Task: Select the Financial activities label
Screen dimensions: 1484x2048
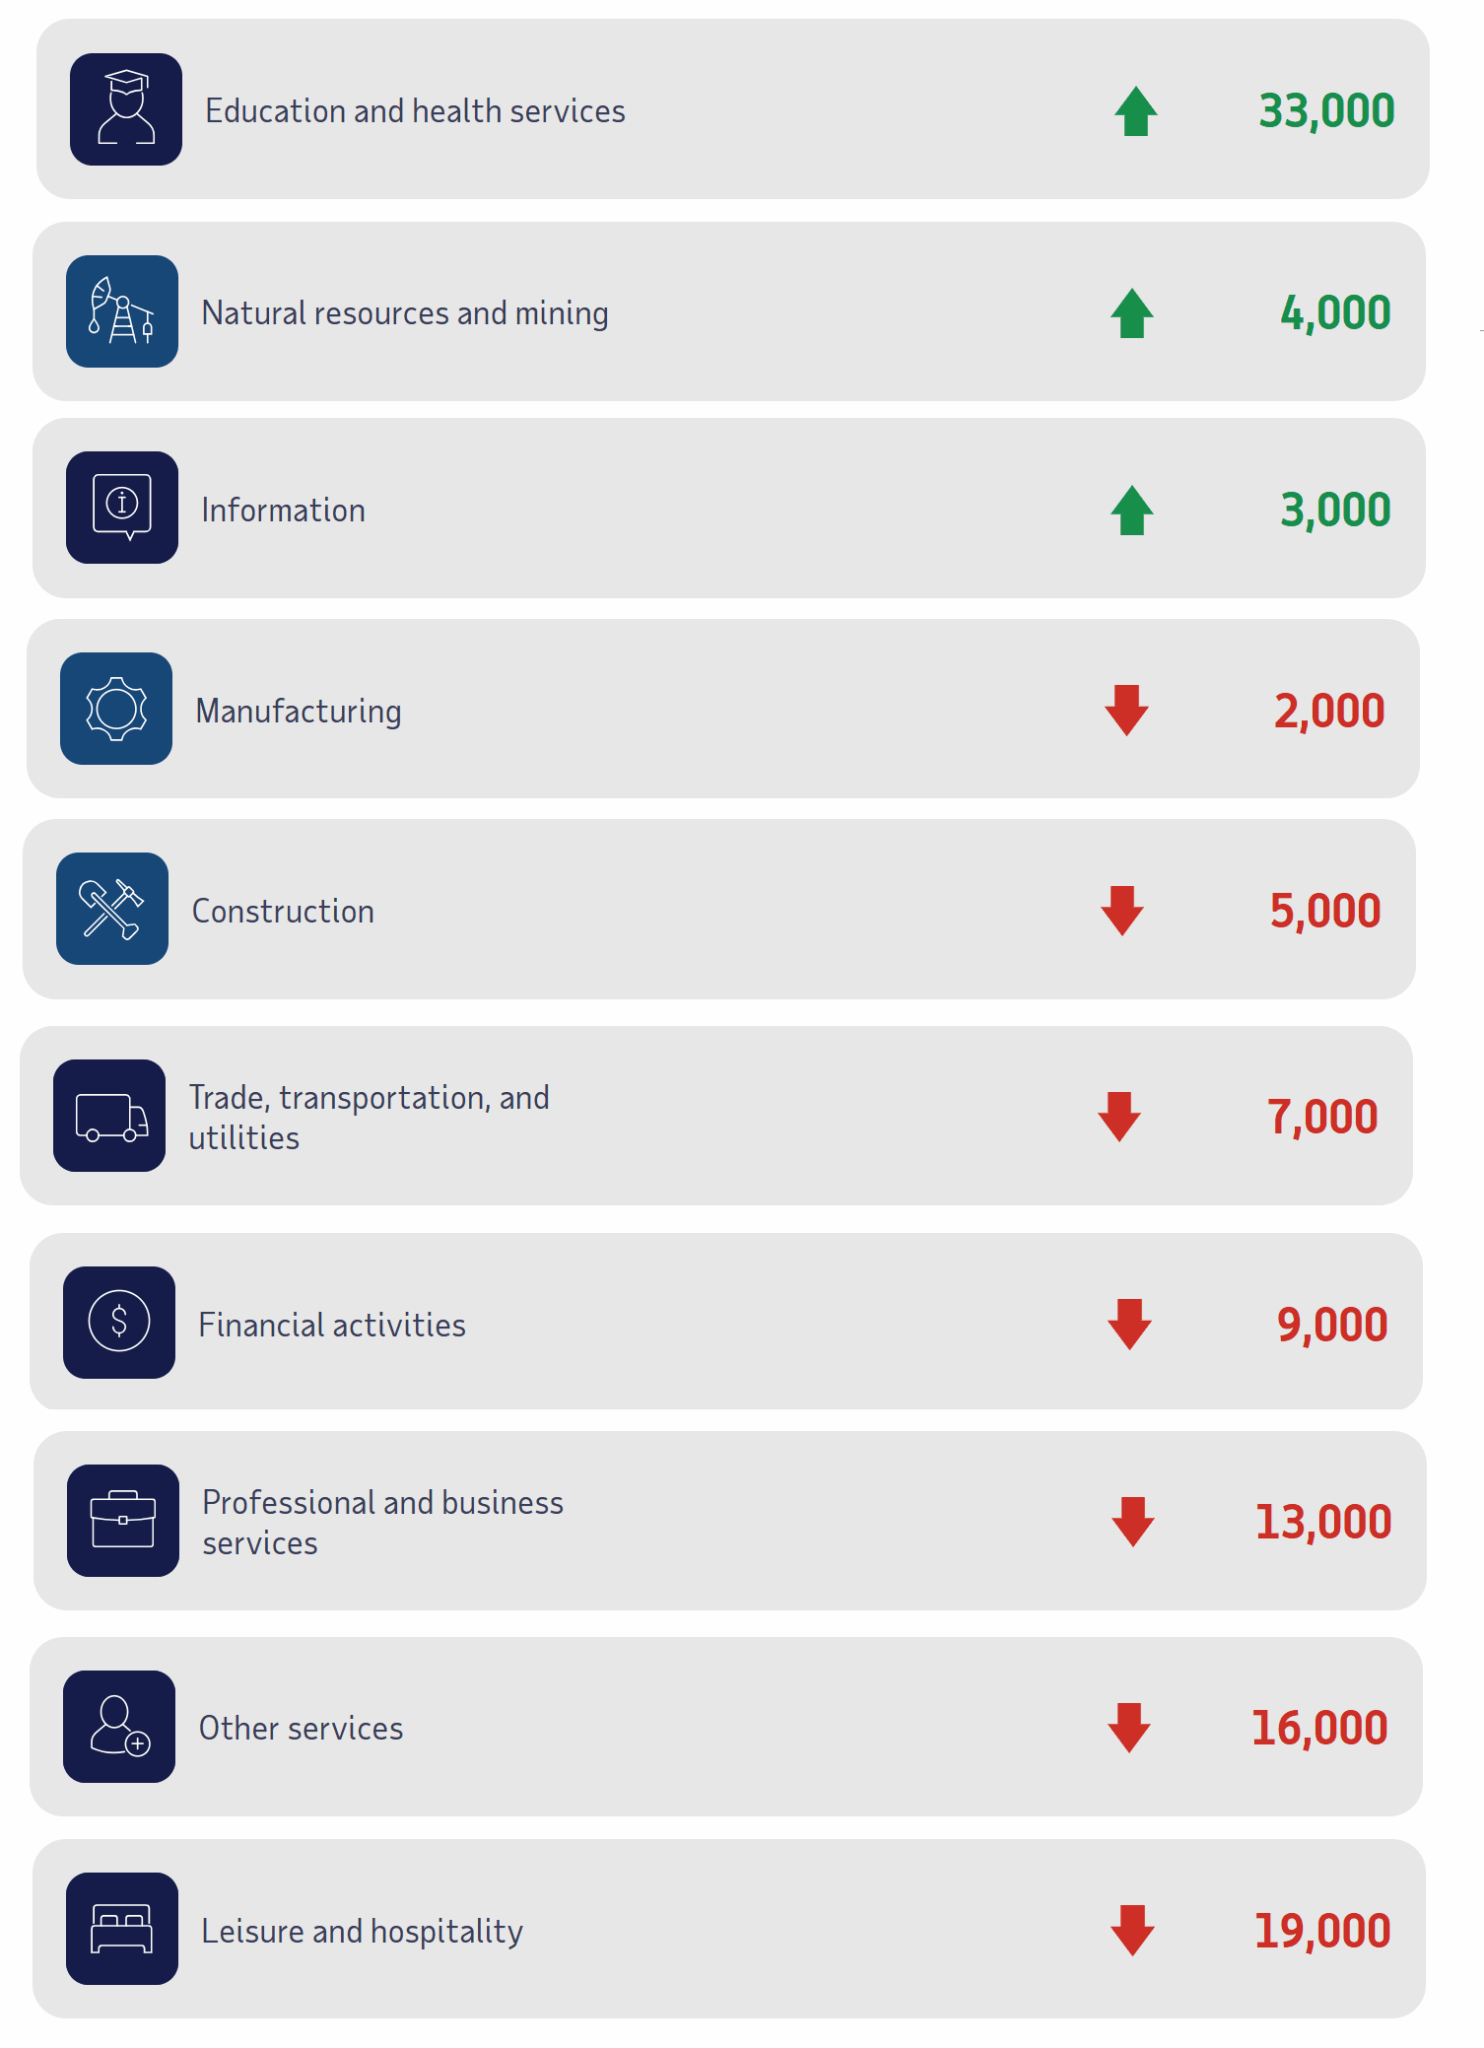Action: (x=332, y=1325)
